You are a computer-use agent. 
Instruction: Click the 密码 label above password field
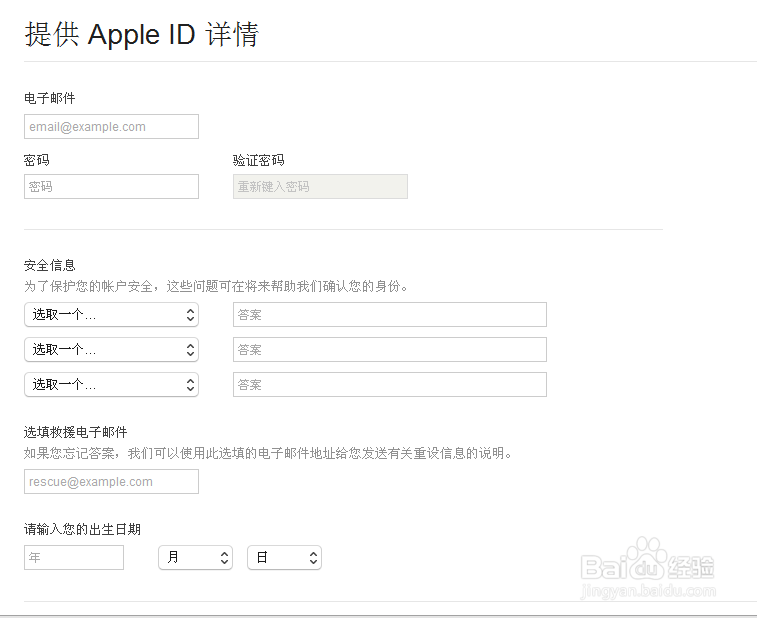point(37,160)
